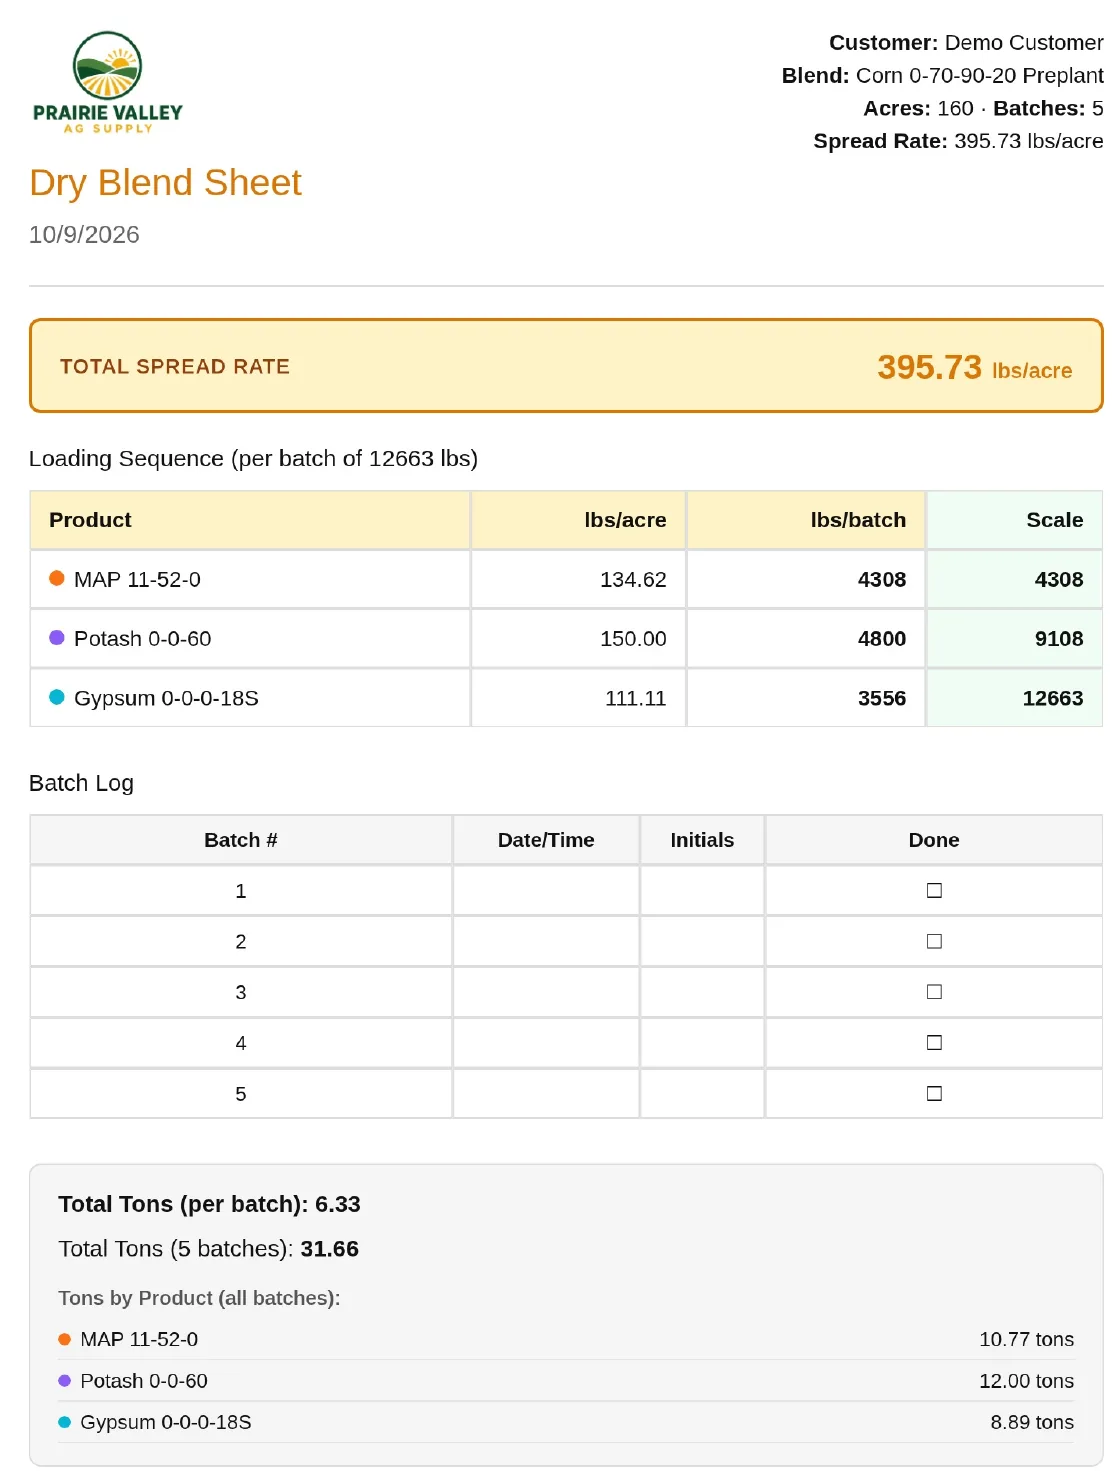Screen dimensions: 1119x1471
Task: Click the teal dot beside Gypsum in Loading Sequence
Action: (x=57, y=697)
